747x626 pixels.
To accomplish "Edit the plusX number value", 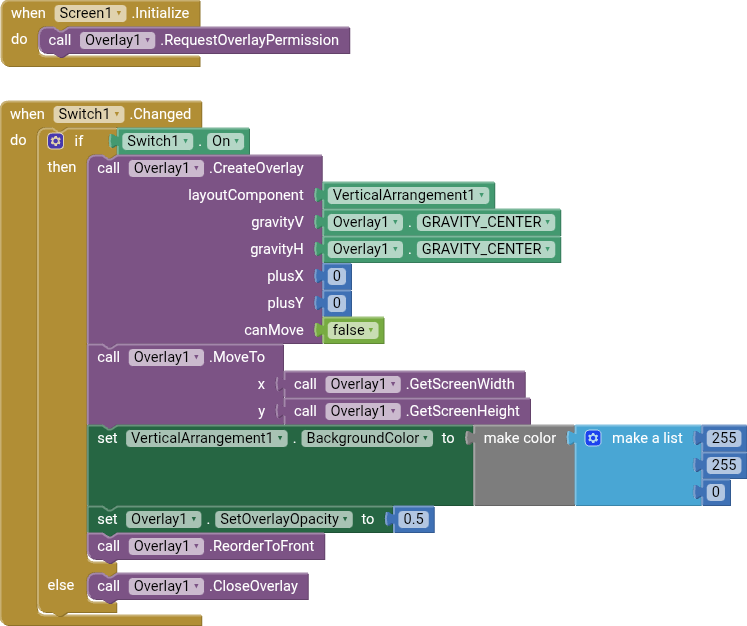I will [336, 276].
